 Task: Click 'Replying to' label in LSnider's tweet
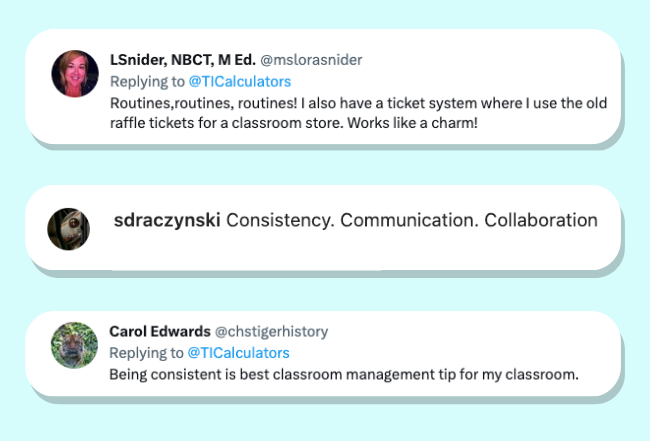146,81
